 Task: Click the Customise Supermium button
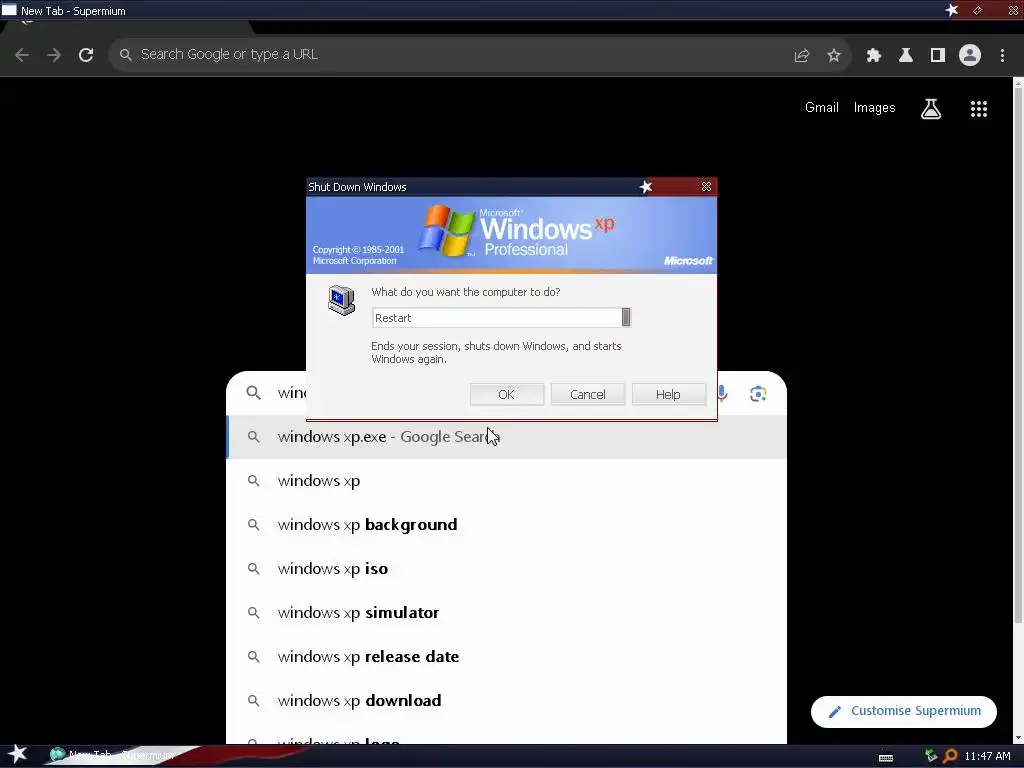point(903,711)
